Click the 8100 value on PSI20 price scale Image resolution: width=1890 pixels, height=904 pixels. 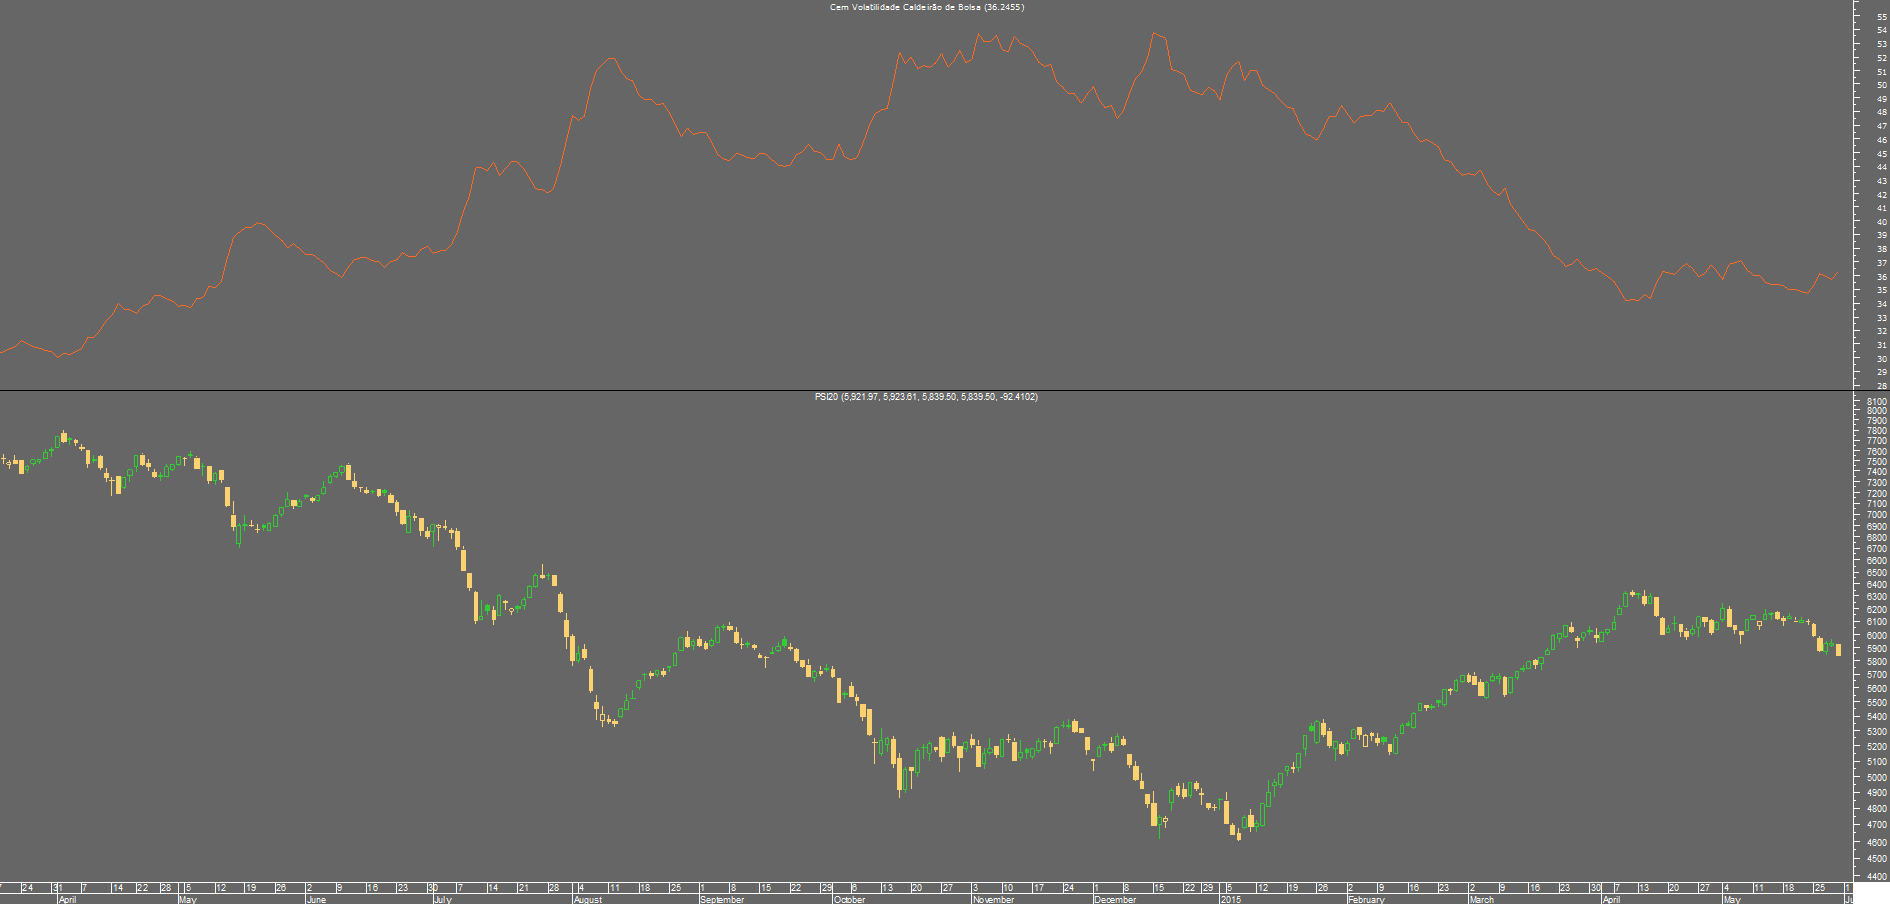click(x=1876, y=401)
